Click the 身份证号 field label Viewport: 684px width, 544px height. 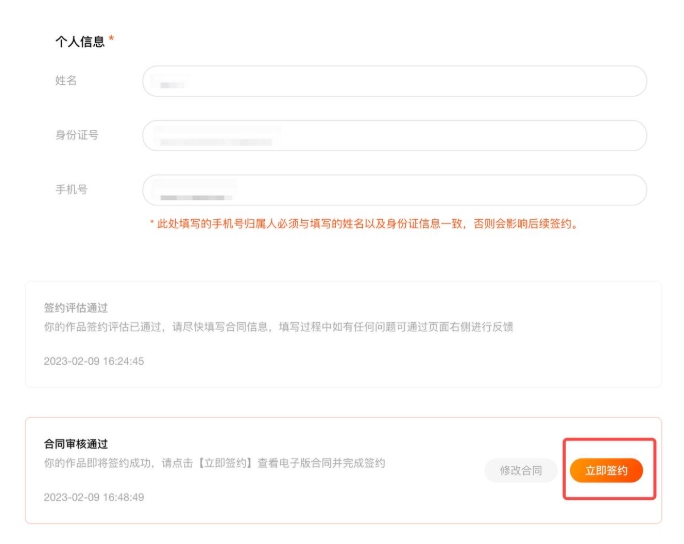[x=76, y=135]
